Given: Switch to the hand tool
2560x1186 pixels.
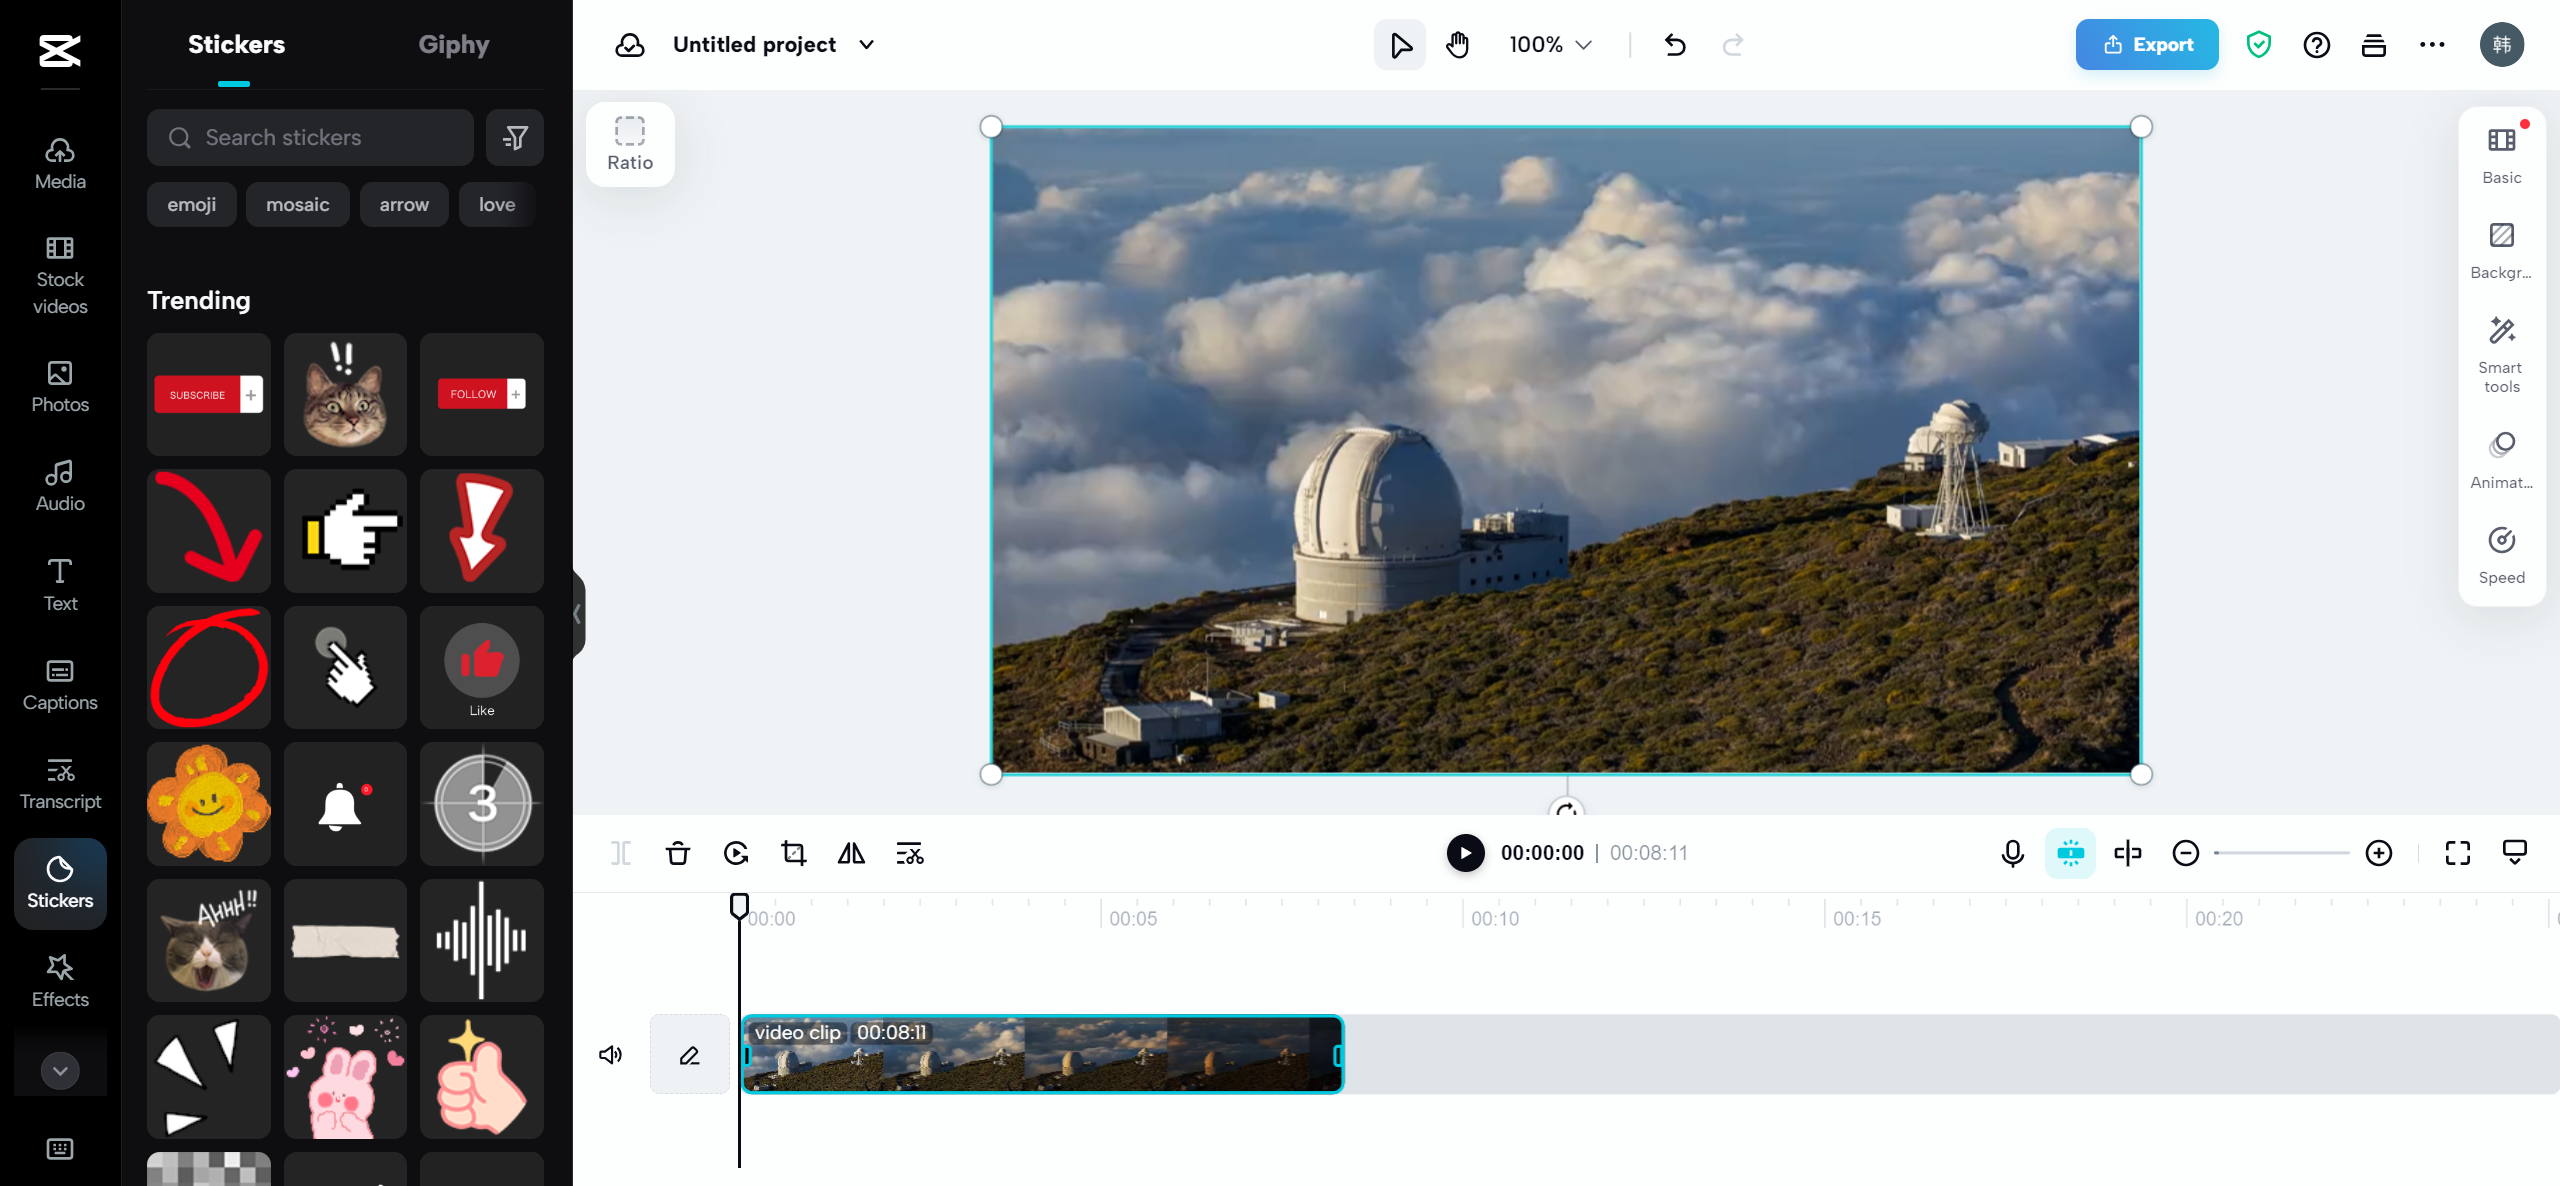Looking at the screenshot, I should click(1456, 44).
